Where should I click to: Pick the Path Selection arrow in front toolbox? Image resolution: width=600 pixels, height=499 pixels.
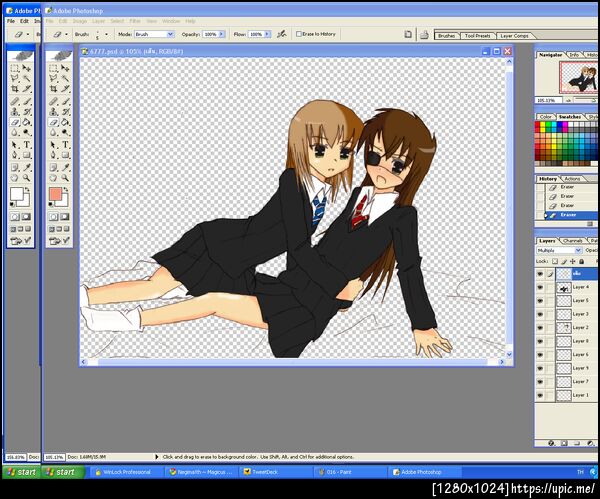pyautogui.click(x=53, y=145)
